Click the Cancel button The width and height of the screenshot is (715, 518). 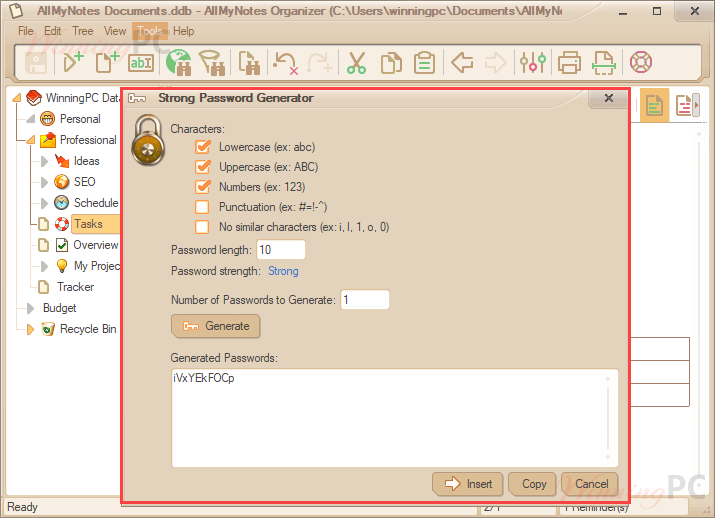(590, 484)
